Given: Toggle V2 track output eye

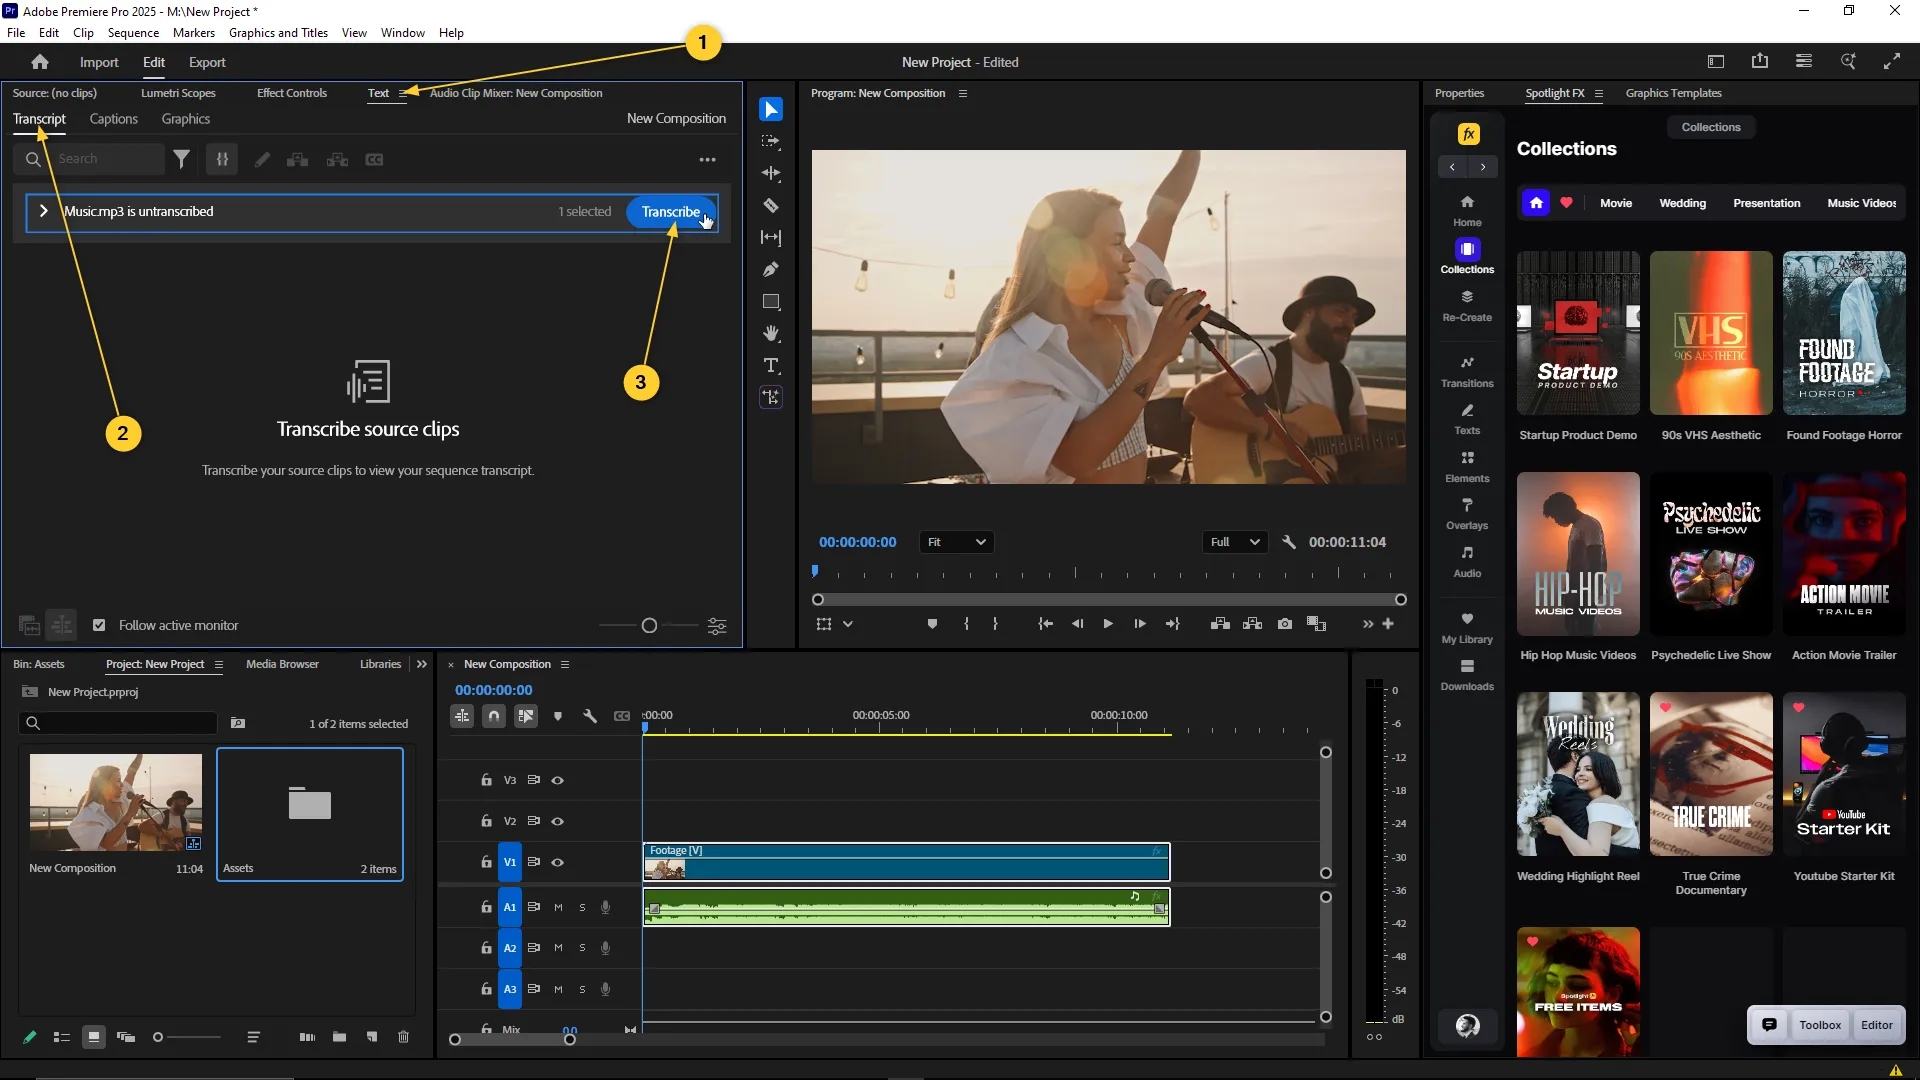Looking at the screenshot, I should [558, 821].
